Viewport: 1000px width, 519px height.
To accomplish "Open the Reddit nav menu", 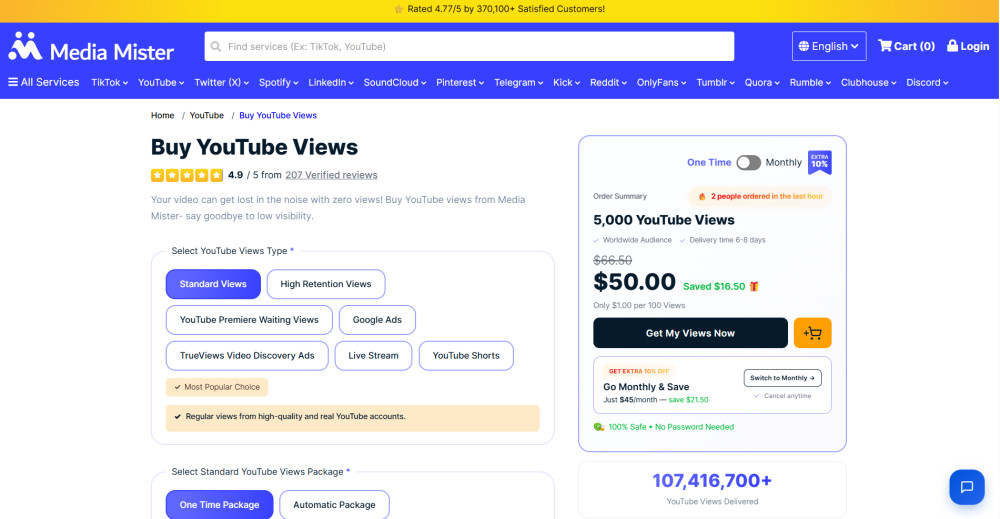I will point(608,82).
